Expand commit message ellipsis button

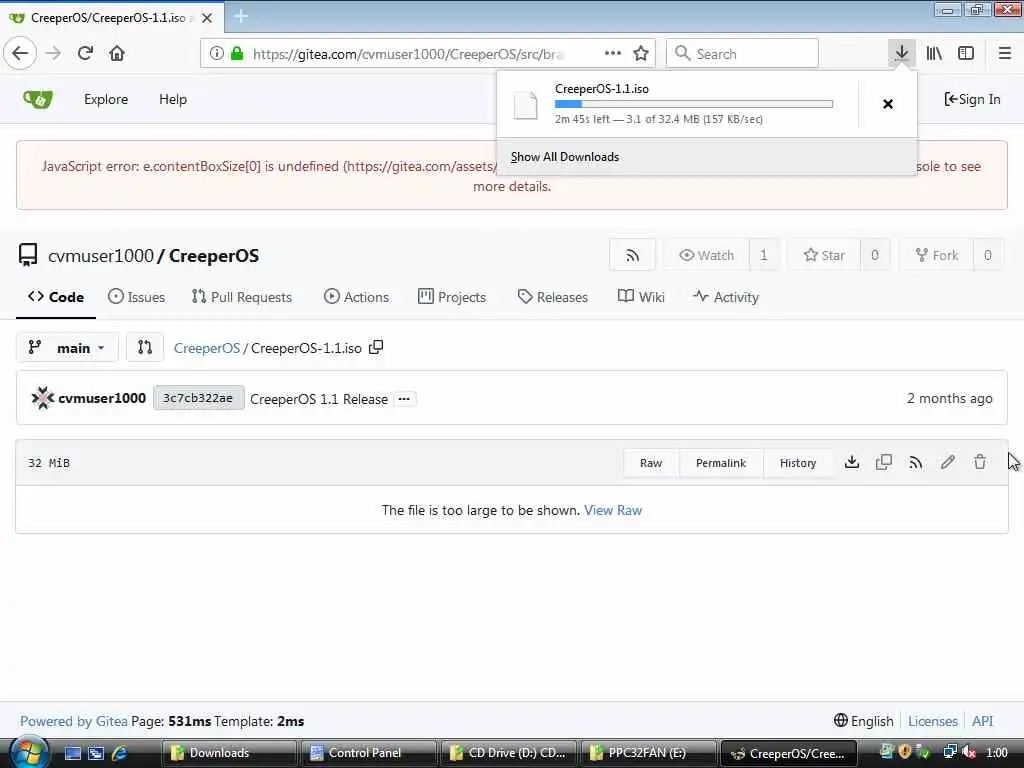(x=404, y=399)
